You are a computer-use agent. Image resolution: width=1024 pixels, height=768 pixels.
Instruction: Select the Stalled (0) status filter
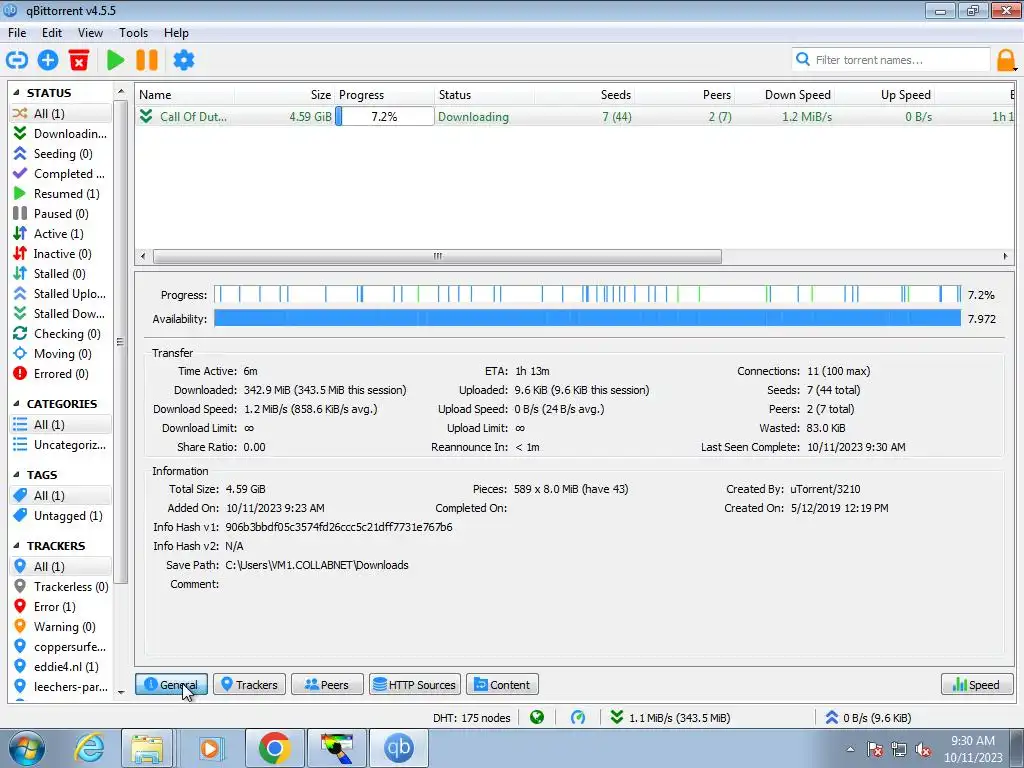pyautogui.click(x=60, y=274)
